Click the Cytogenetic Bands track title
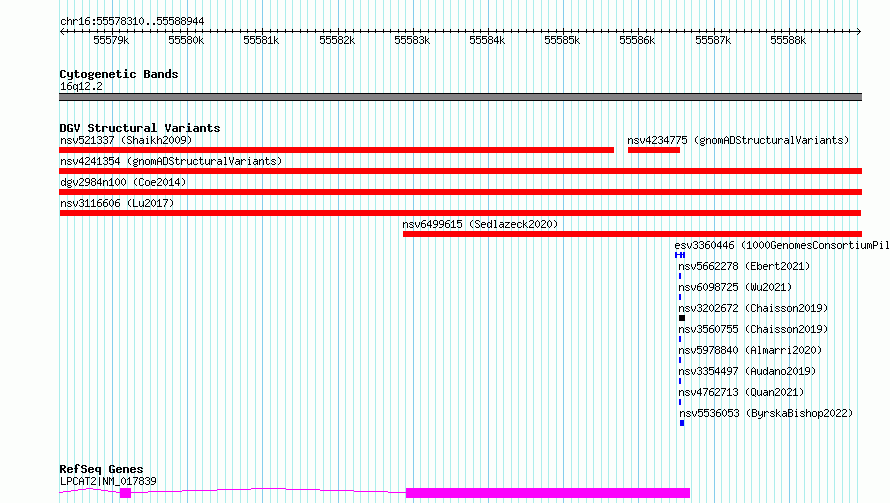The width and height of the screenshot is (890, 503). pyautogui.click(x=119, y=74)
